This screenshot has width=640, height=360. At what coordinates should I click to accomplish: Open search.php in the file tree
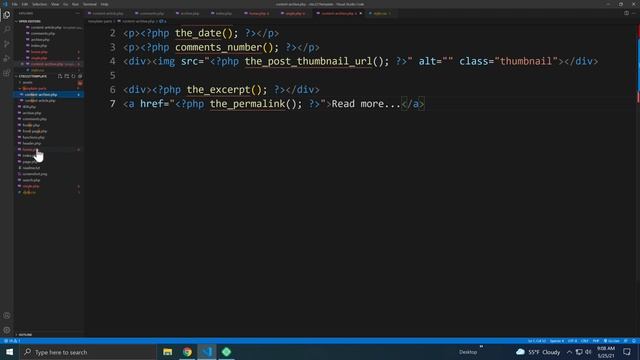[x=31, y=180]
